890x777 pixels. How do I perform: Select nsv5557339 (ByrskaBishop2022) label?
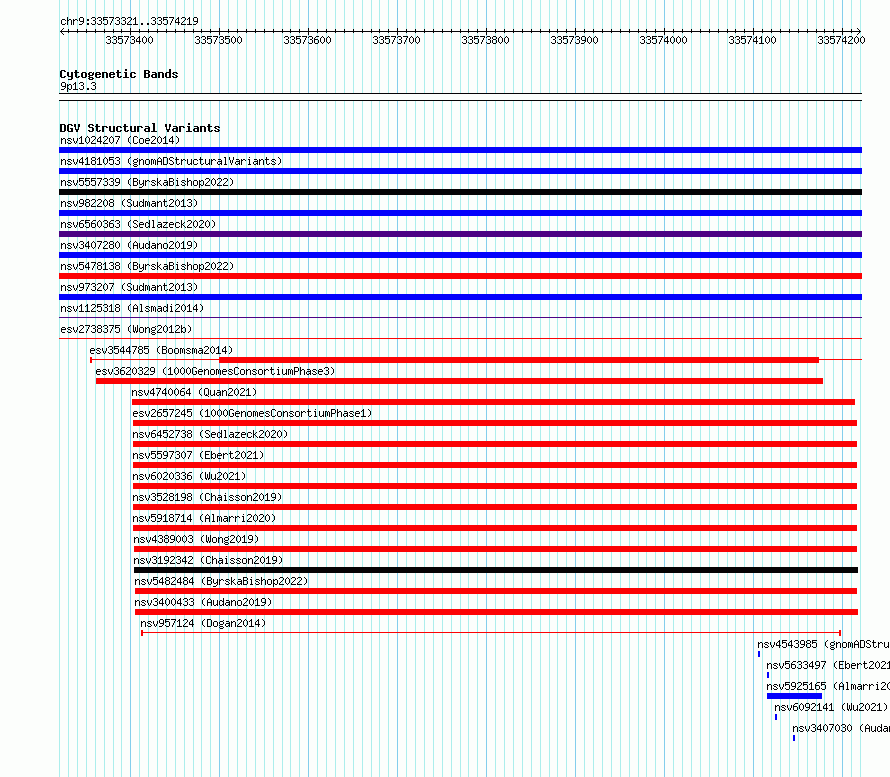pos(147,182)
